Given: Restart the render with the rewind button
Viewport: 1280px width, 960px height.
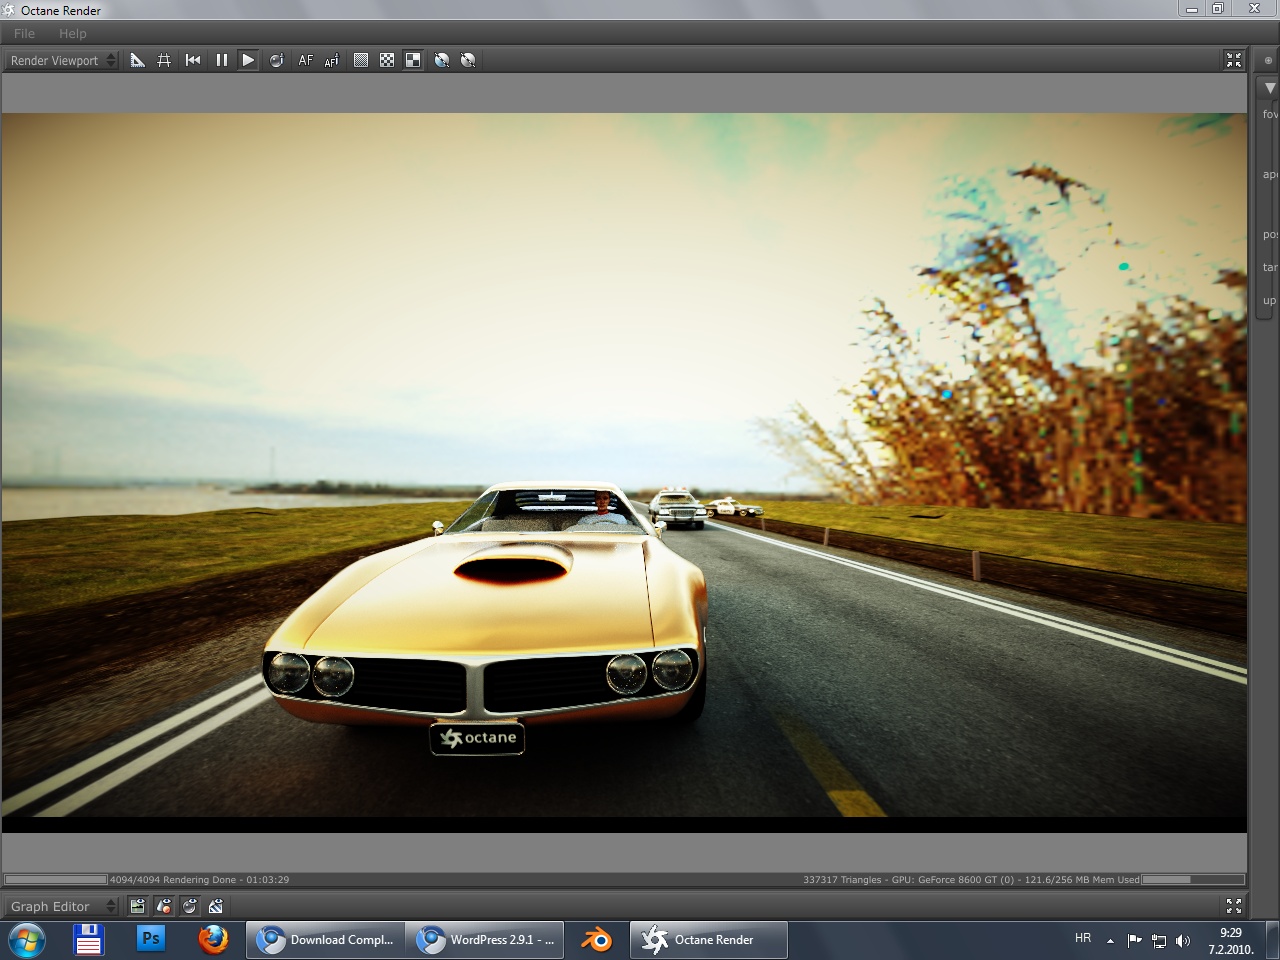Looking at the screenshot, I should click(x=193, y=60).
